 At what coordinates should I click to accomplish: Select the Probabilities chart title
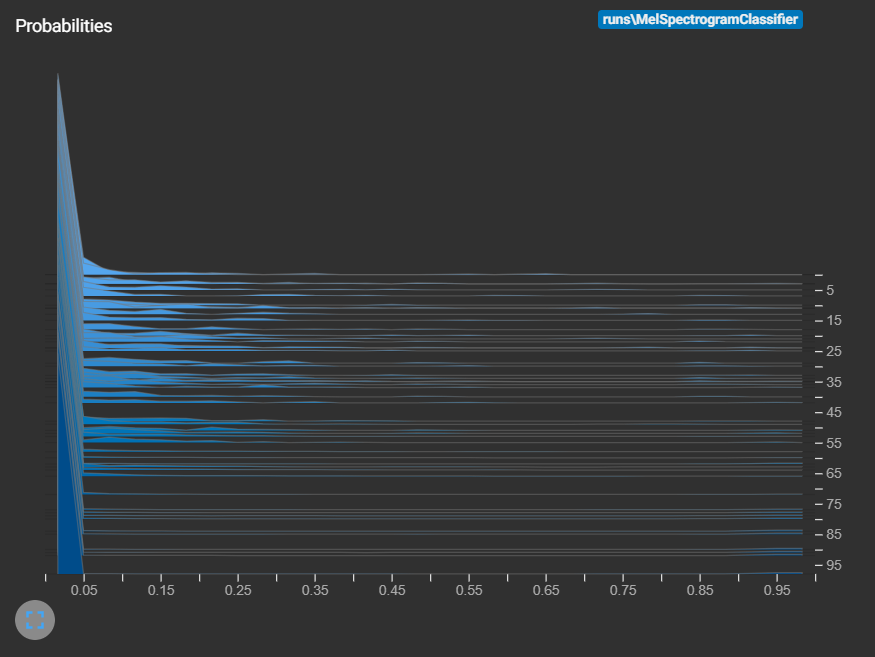[x=64, y=26]
